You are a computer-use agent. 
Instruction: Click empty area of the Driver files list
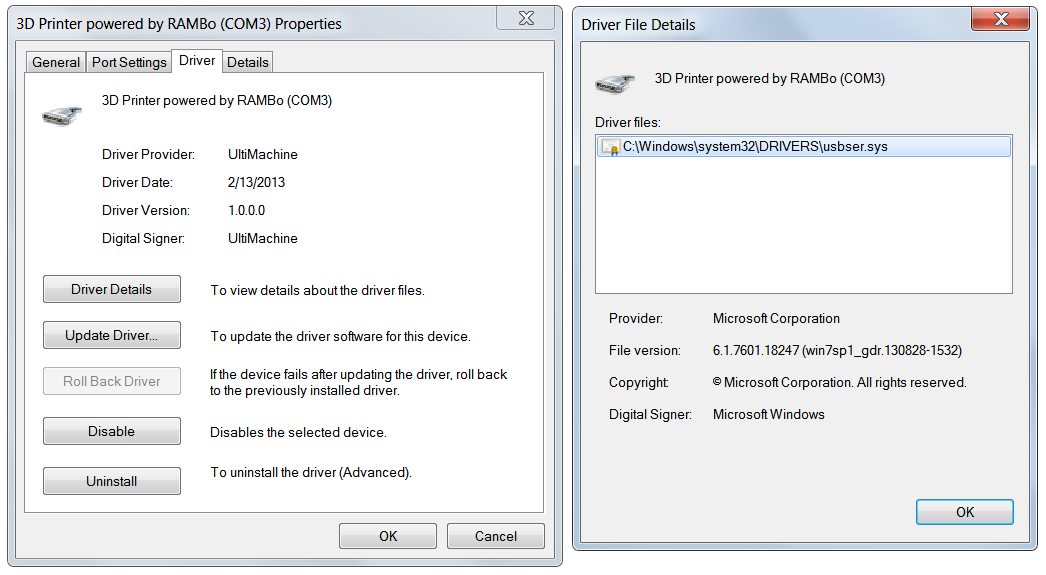(x=803, y=230)
